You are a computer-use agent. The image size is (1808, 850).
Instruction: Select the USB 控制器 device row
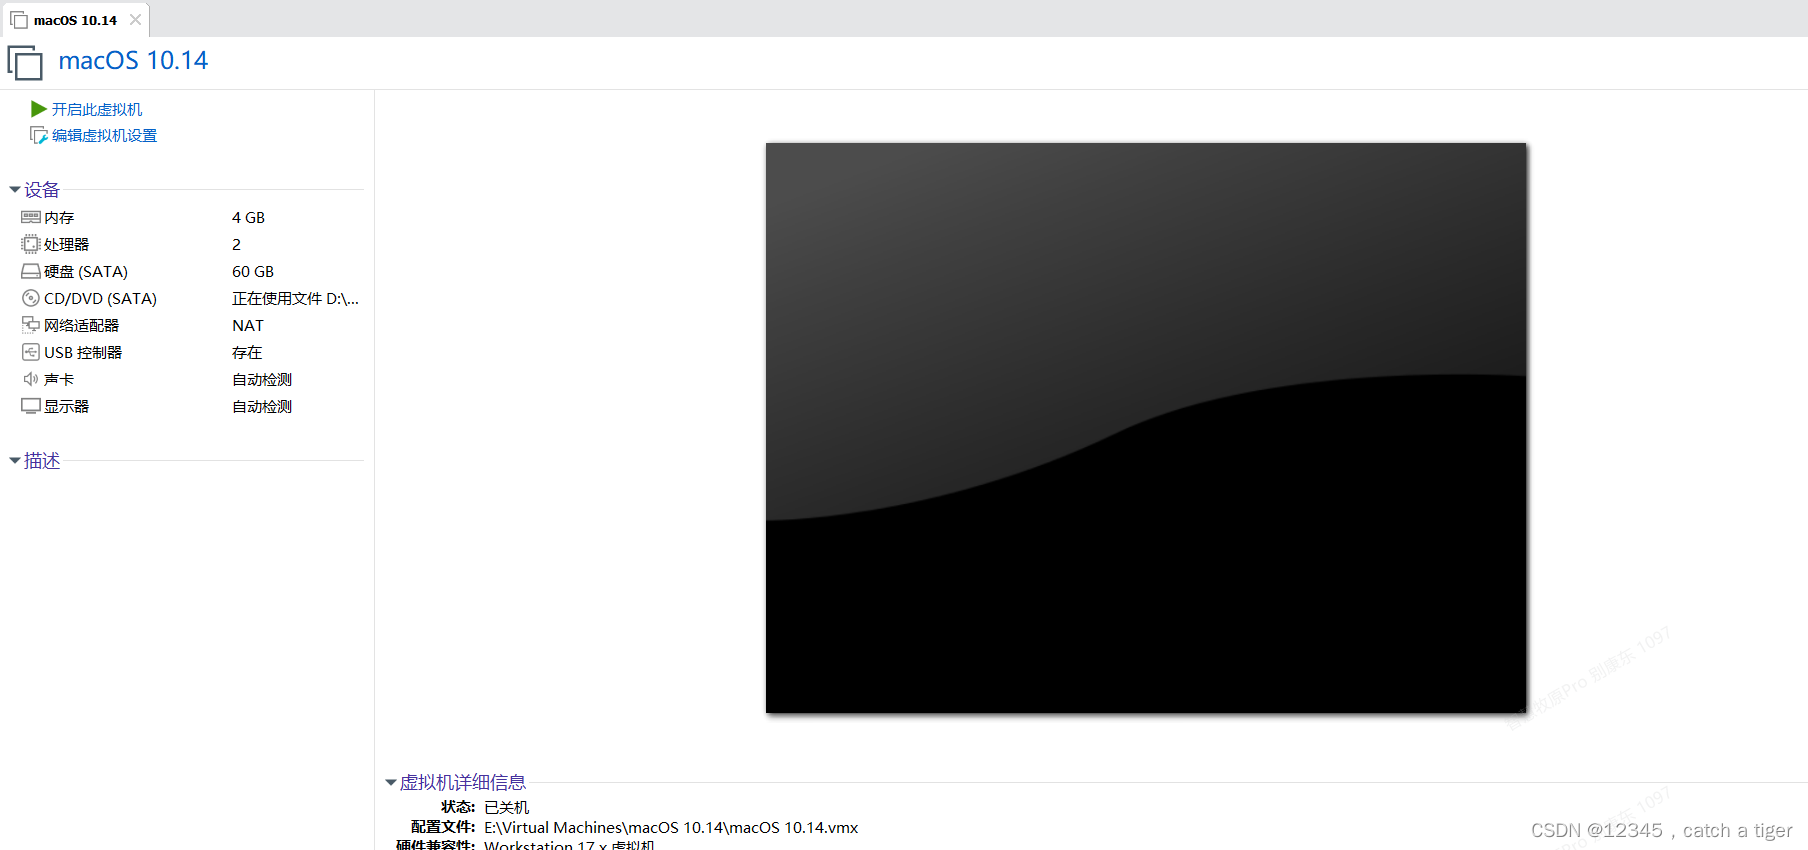pyautogui.click(x=190, y=352)
